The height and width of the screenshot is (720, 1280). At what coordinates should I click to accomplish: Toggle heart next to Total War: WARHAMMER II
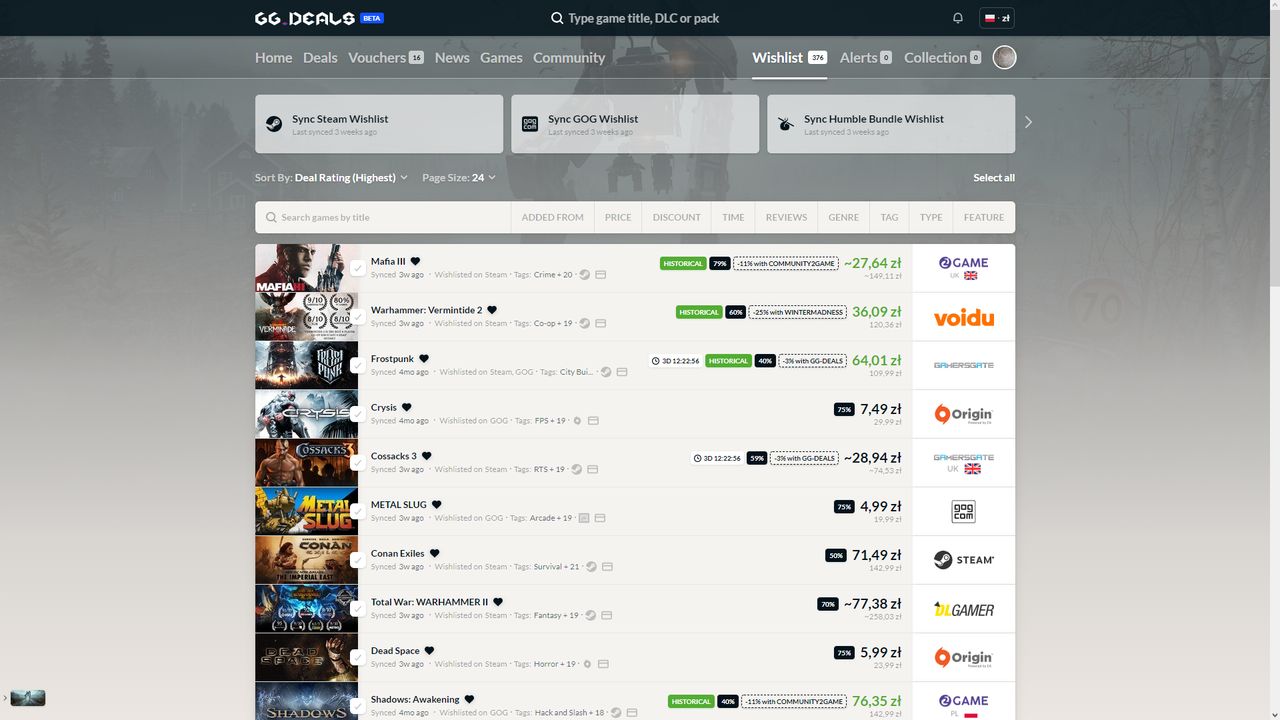click(498, 602)
